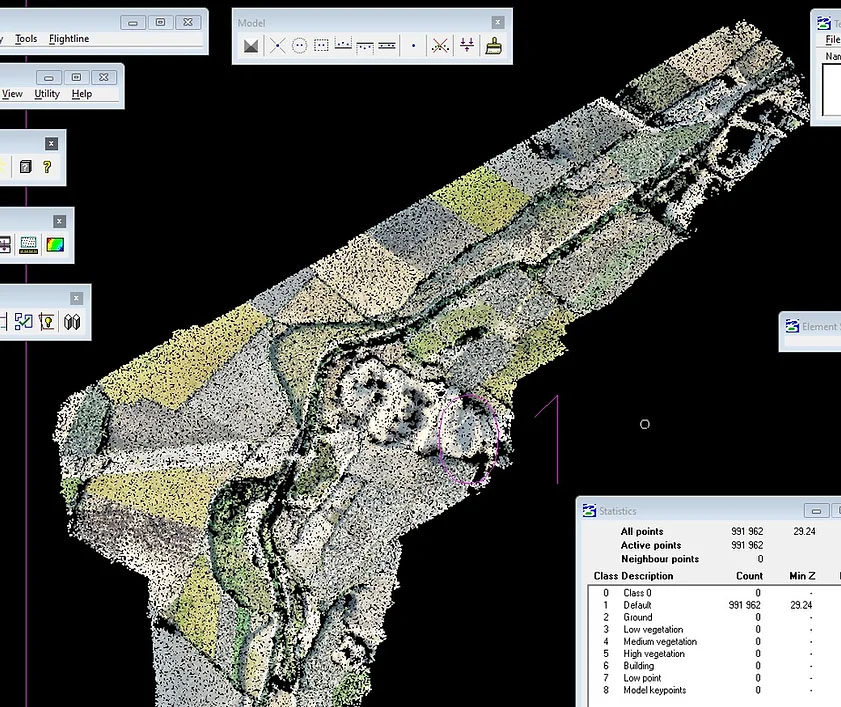Click the light bulb icon
This screenshot has height=707, width=841.
[46, 322]
